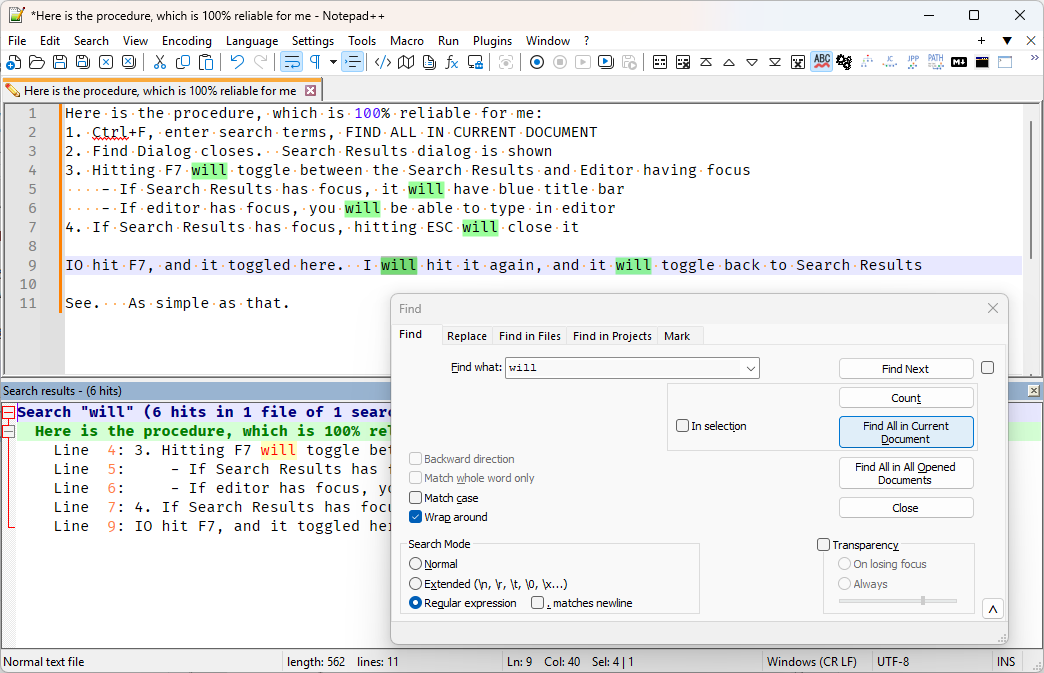This screenshot has width=1044, height=673.
Task: Uncheck the Wrap around option
Action: pos(416,517)
